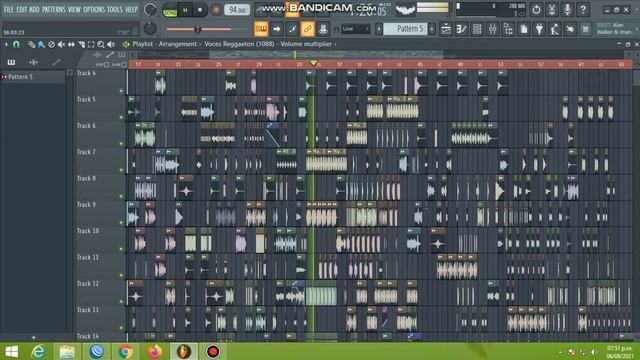Select the Slice tool
640x360 pixels.
pos(81,44)
